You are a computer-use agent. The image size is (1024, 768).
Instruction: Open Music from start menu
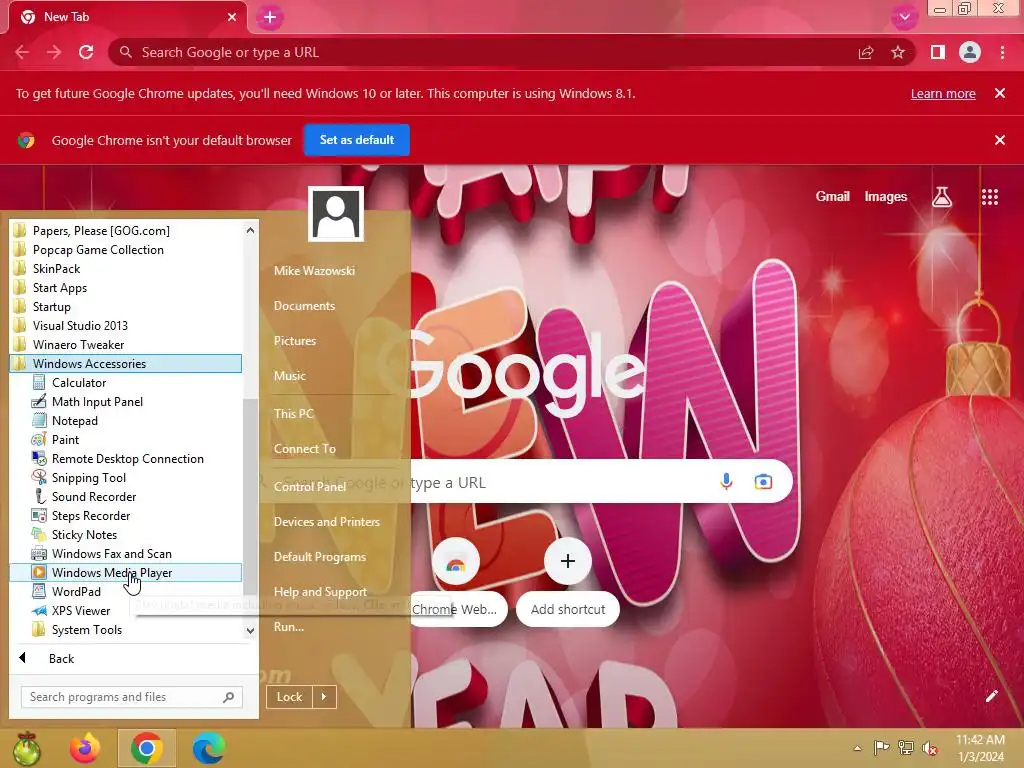(x=290, y=376)
